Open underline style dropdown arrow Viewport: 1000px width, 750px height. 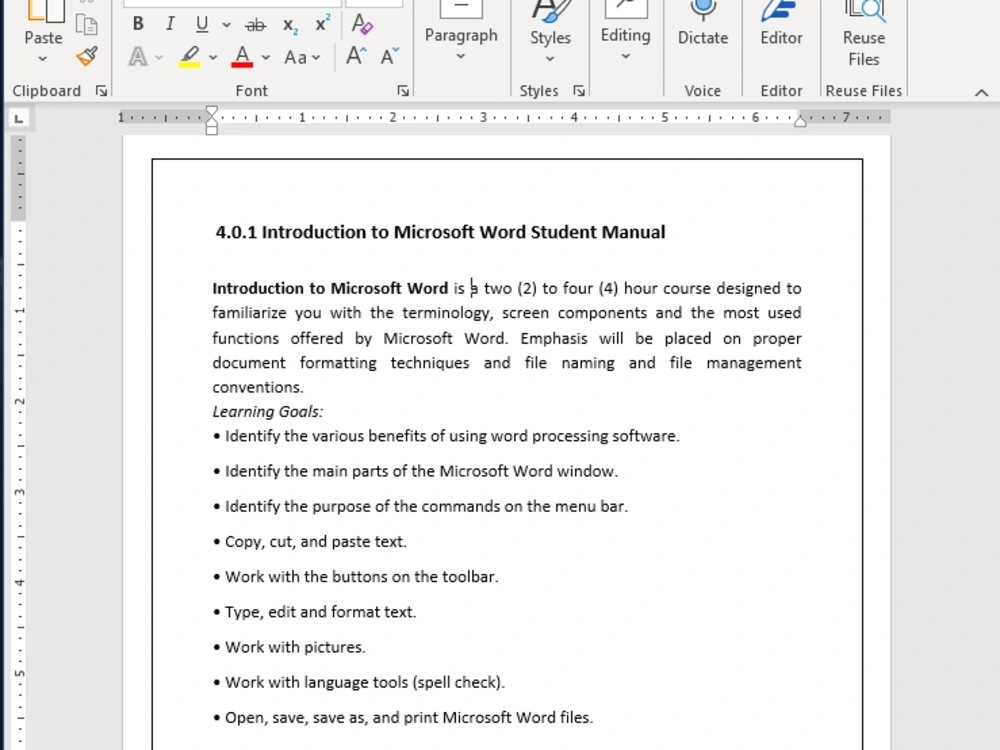pyautogui.click(x=226, y=25)
